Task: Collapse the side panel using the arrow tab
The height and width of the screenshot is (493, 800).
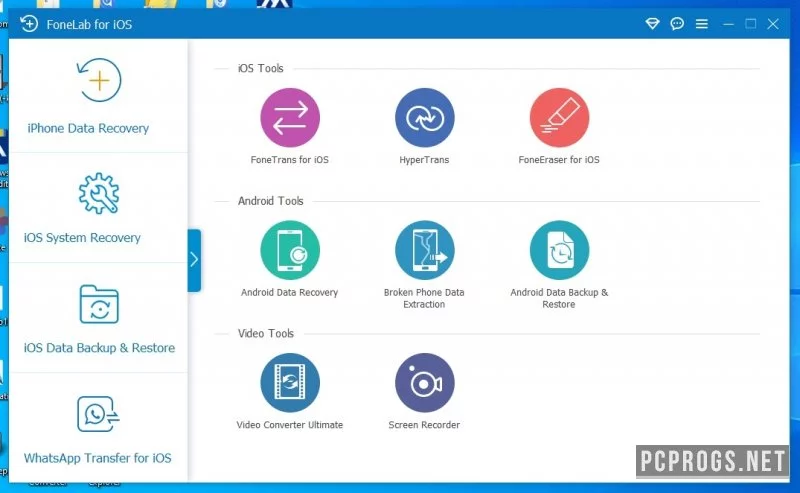Action: pos(194,260)
